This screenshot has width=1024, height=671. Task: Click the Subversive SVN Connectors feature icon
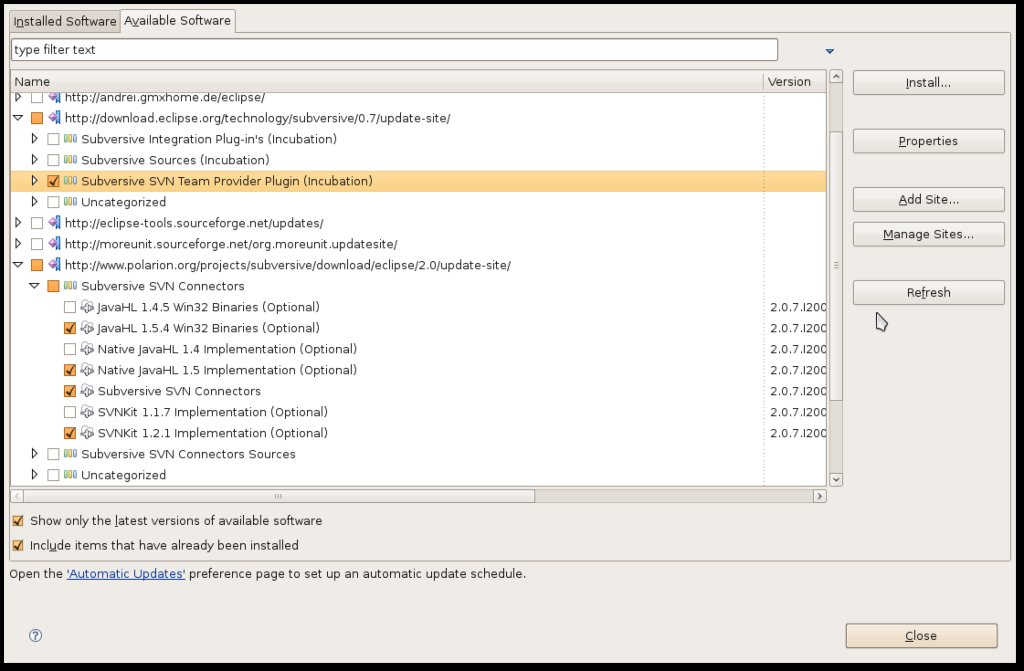point(87,391)
